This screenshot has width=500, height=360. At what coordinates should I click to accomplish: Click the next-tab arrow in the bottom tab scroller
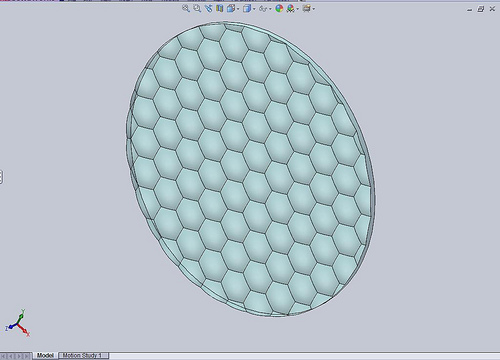[19, 356]
